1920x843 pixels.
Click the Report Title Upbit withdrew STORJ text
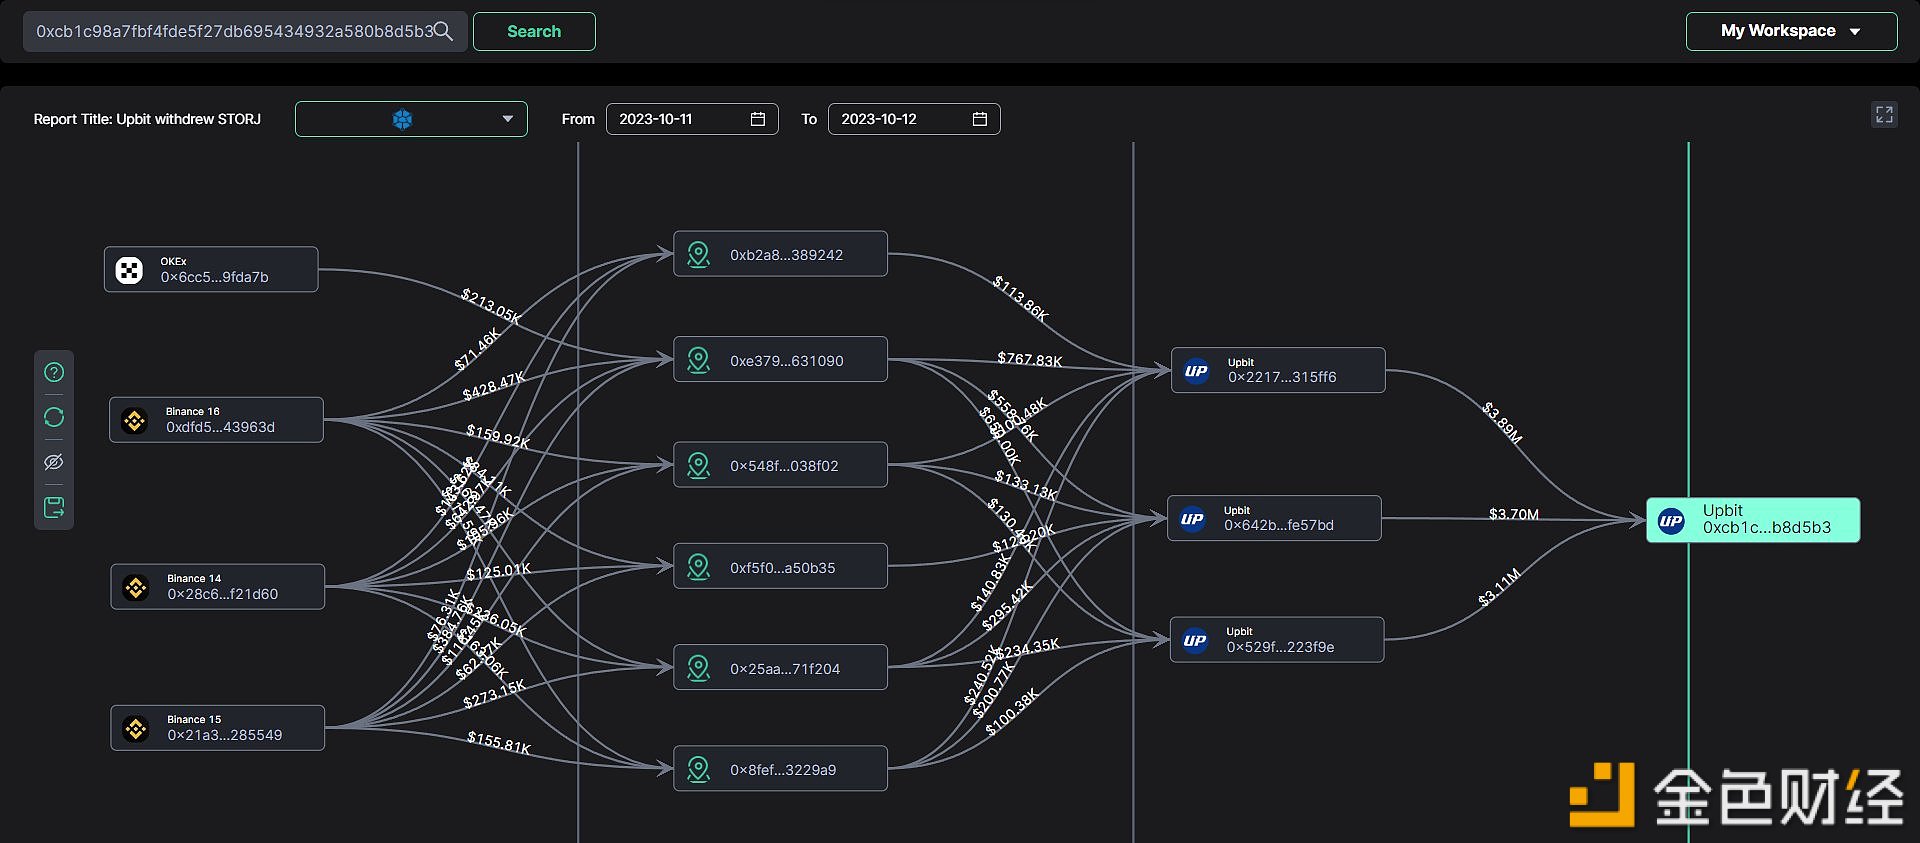coord(147,119)
